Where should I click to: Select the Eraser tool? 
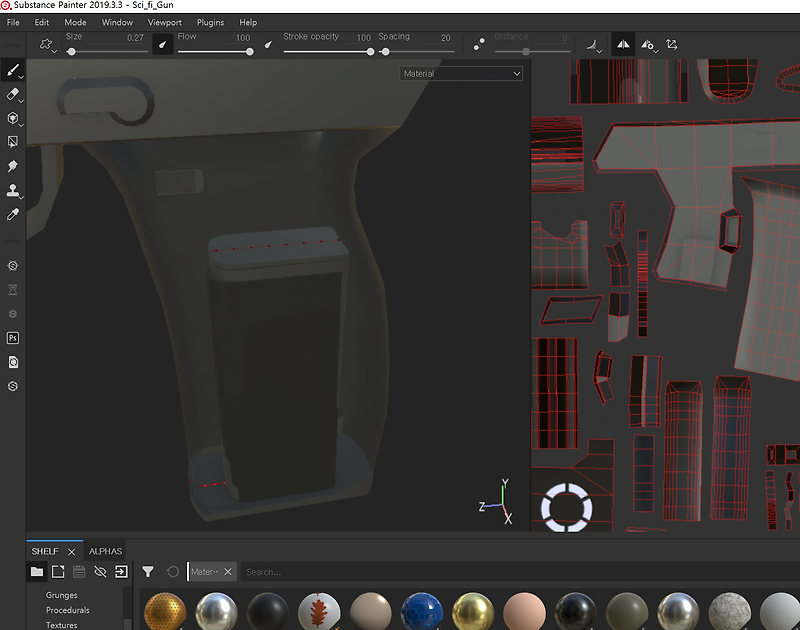tap(13, 95)
